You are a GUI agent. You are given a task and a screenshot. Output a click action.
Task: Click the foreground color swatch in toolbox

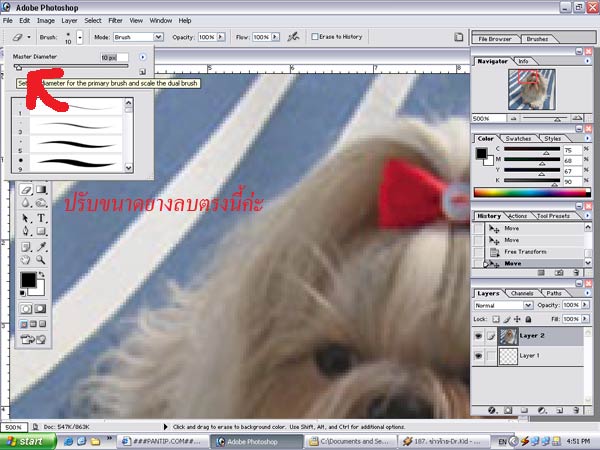28,280
